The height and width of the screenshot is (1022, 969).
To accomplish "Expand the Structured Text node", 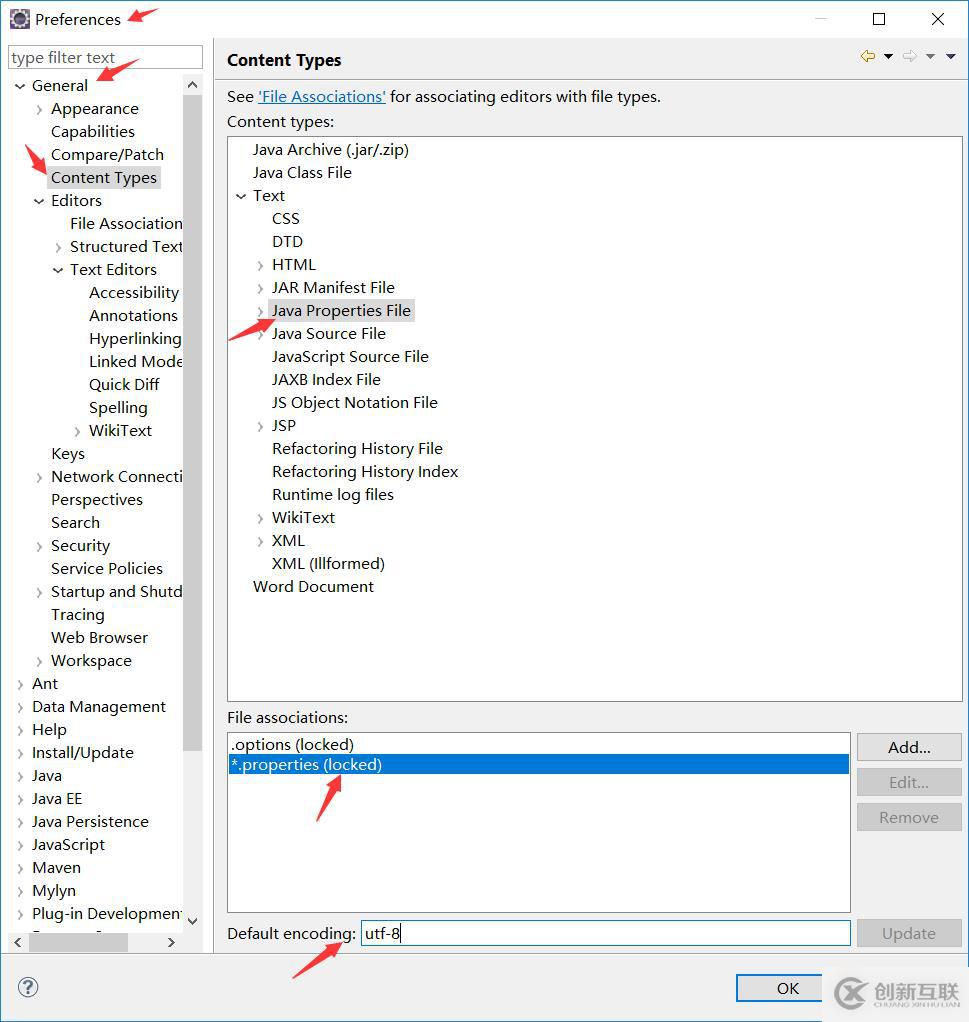I will click(x=59, y=248).
